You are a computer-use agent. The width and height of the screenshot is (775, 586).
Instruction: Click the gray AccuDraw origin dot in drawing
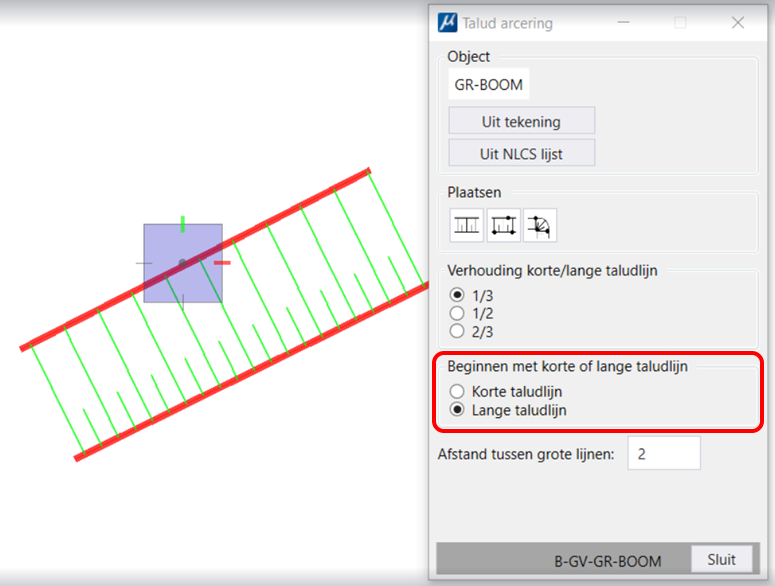(x=182, y=262)
